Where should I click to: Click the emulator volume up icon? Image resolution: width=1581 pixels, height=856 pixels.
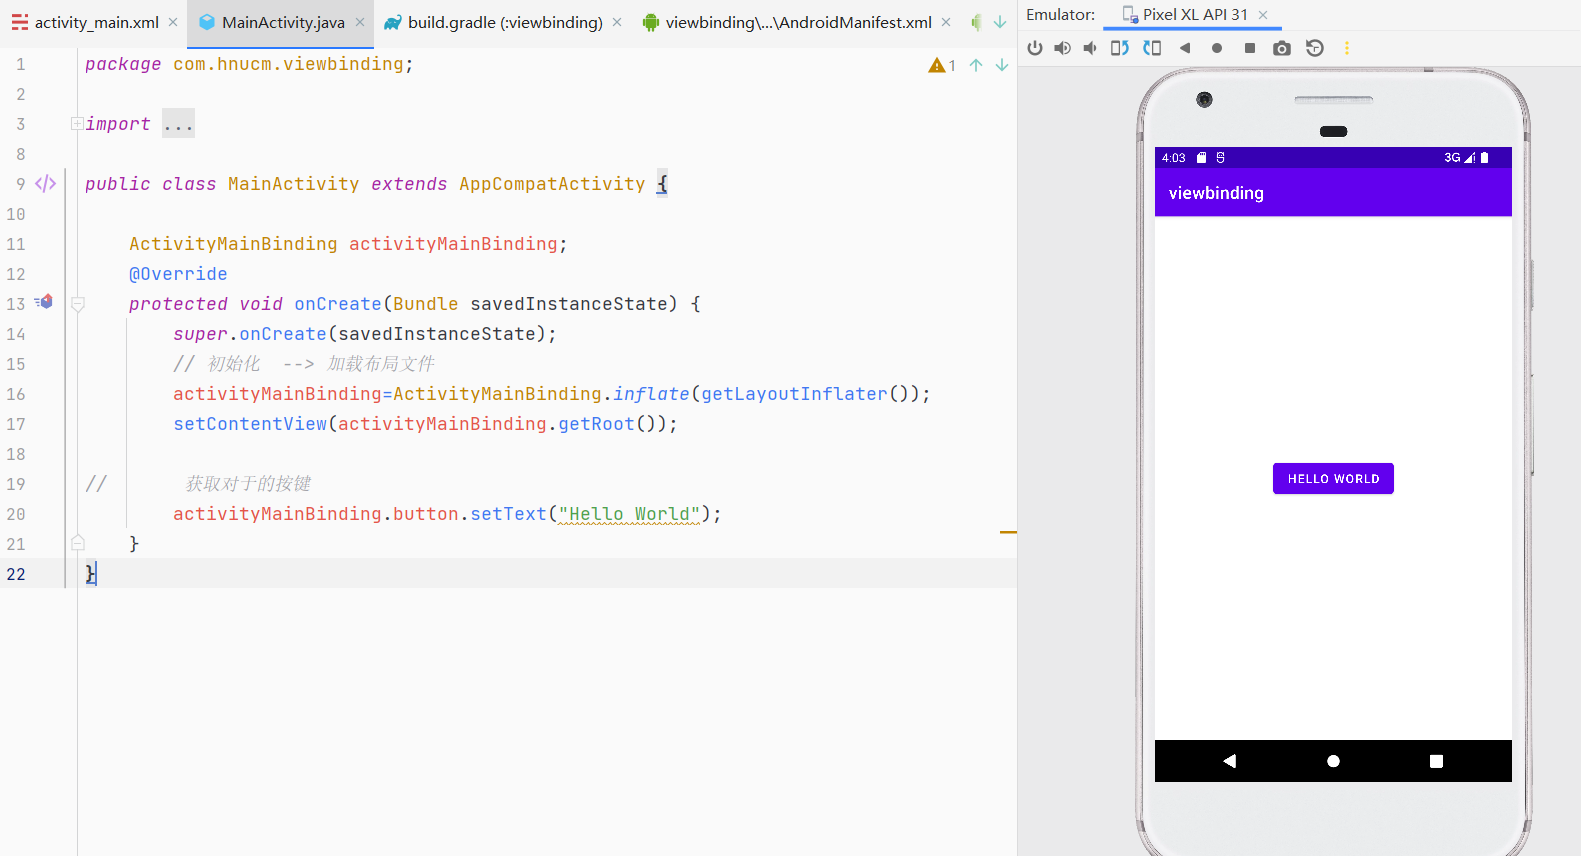pyautogui.click(x=1062, y=48)
